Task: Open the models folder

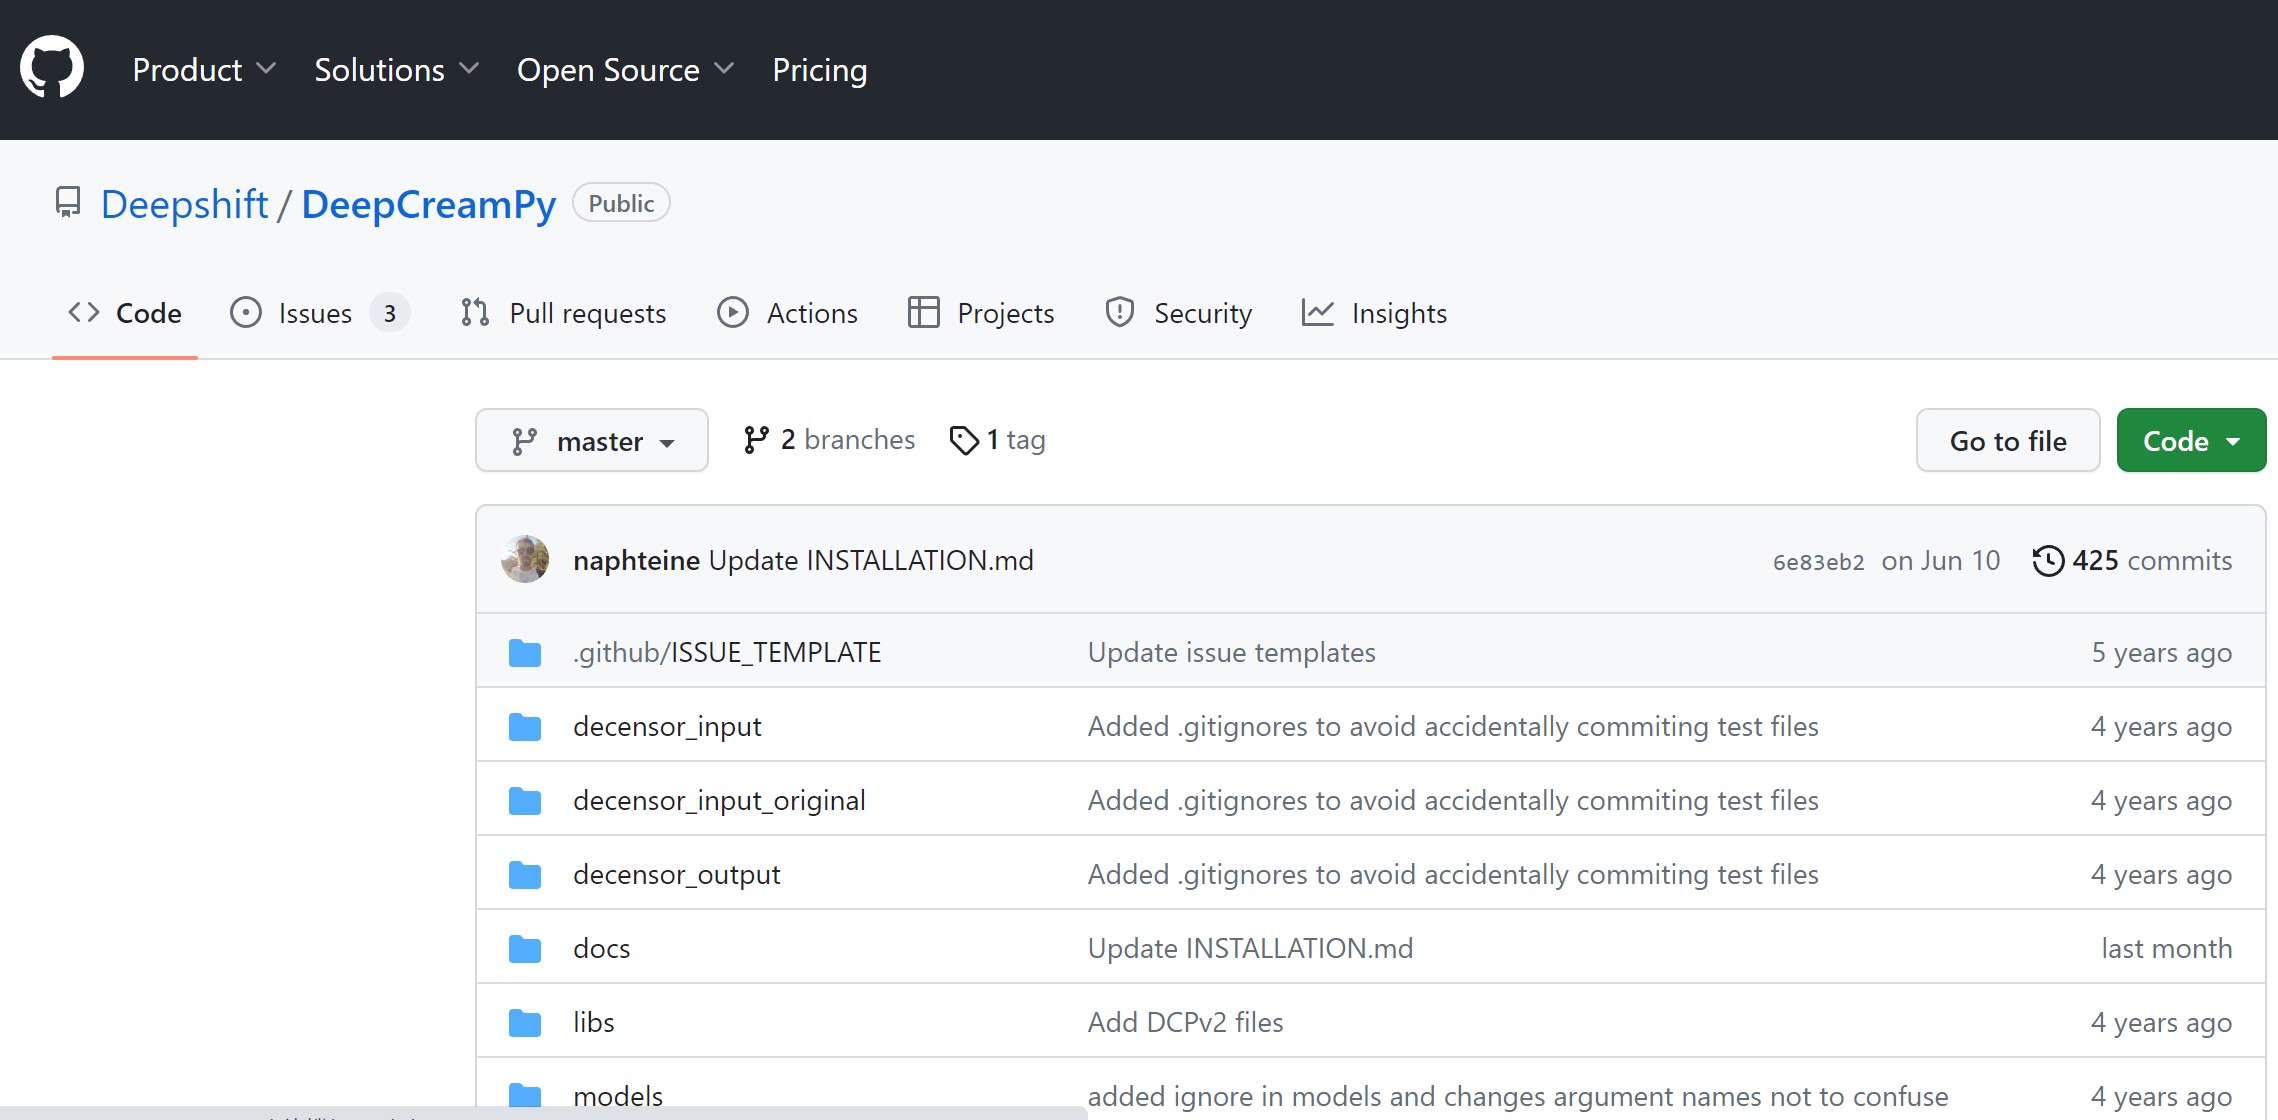Action: pos(618,1097)
